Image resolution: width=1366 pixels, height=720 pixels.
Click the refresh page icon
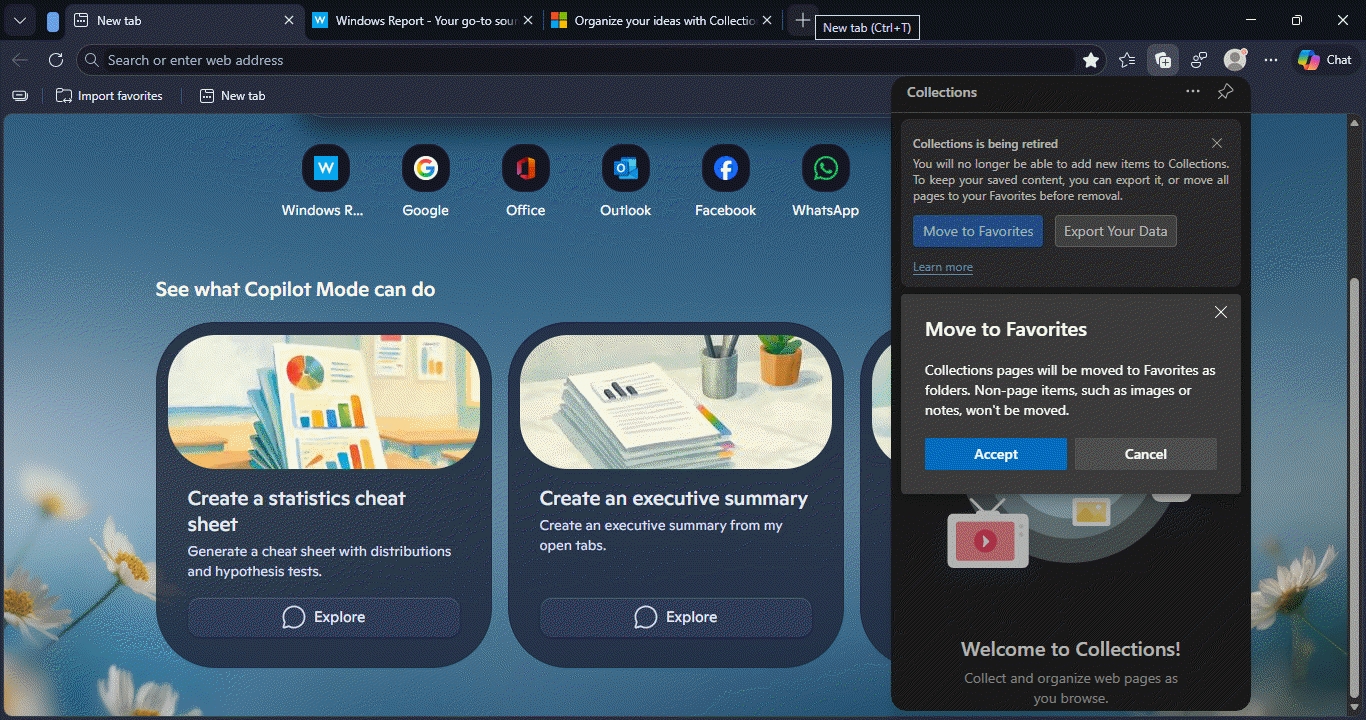tap(56, 60)
